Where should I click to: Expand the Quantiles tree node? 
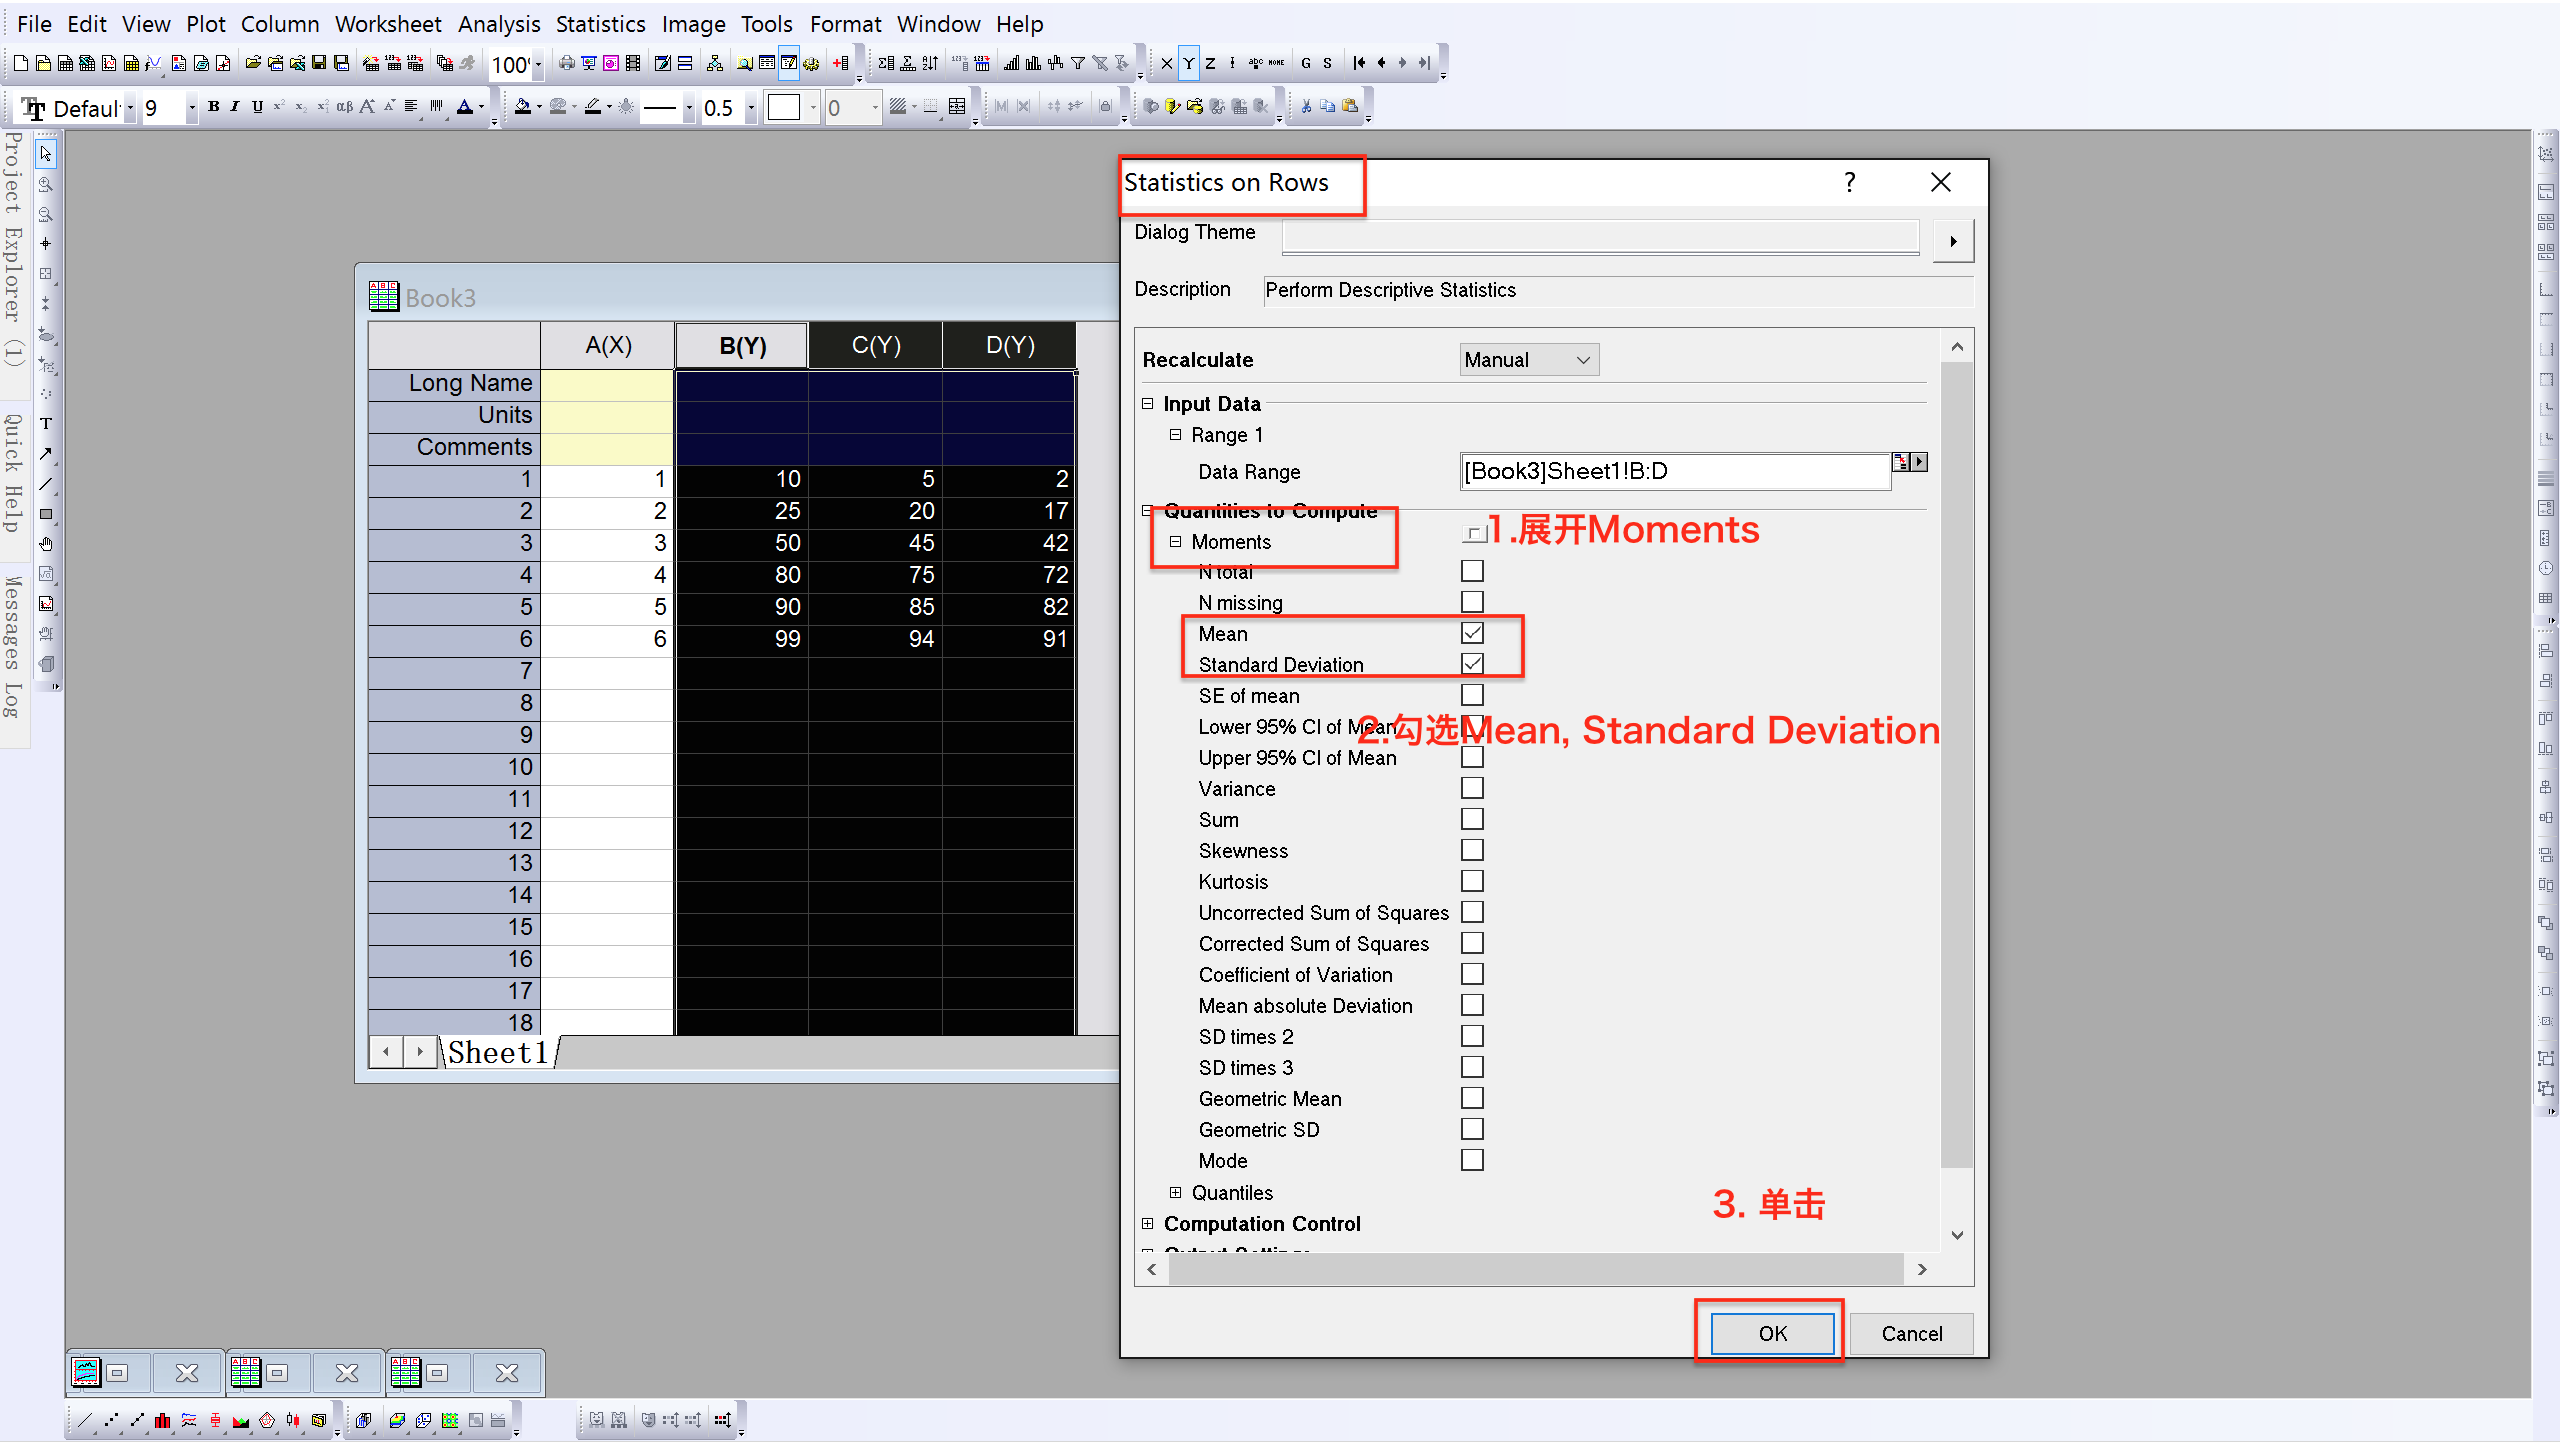click(x=1176, y=1192)
